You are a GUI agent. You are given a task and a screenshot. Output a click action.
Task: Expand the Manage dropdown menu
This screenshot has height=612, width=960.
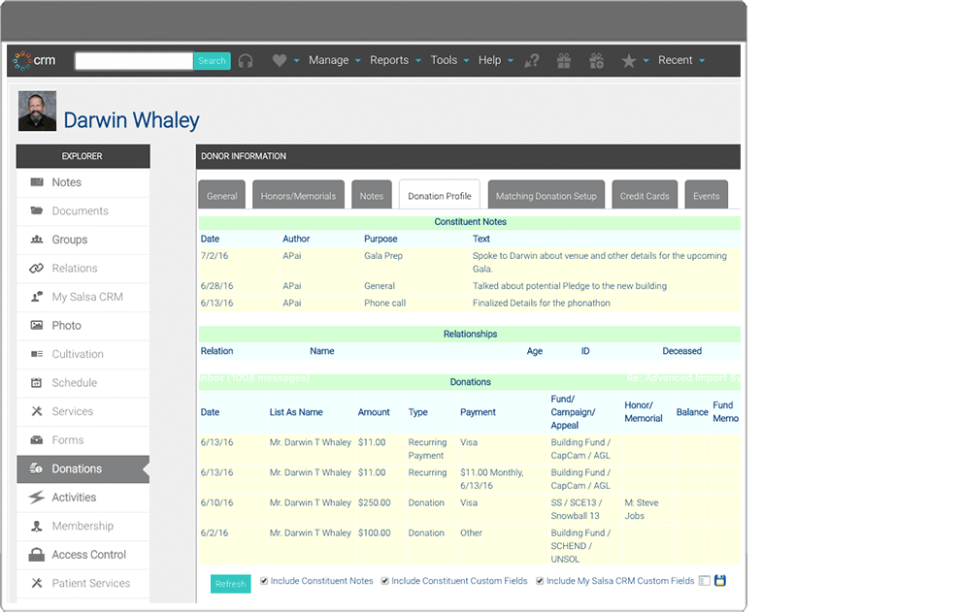(x=334, y=60)
